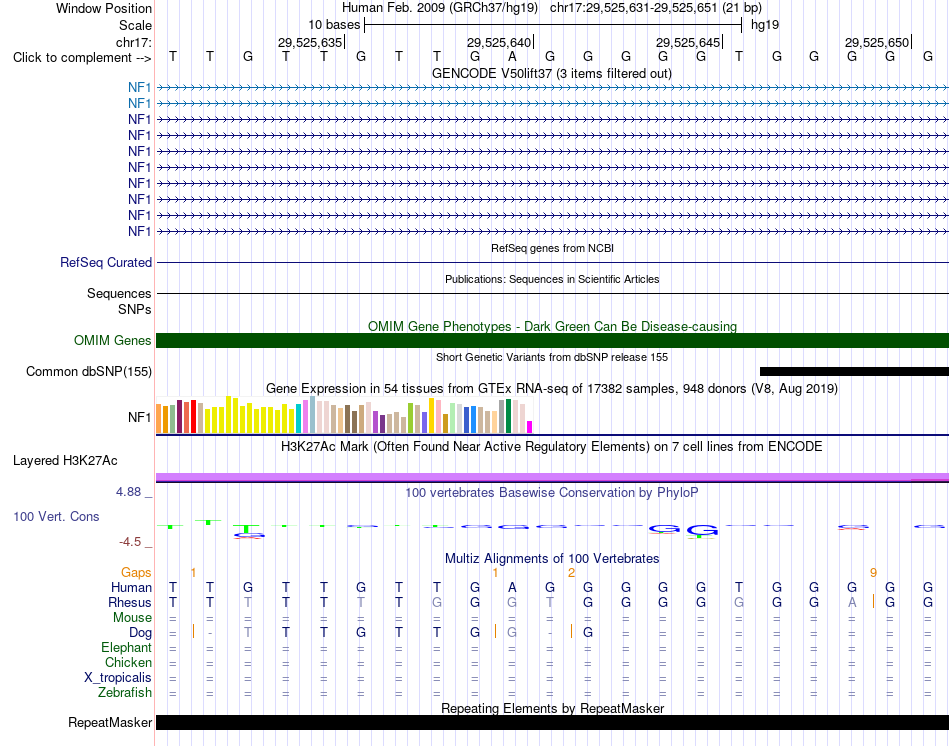
Task: Click the 4.88 conservation scale value
Action: point(128,491)
